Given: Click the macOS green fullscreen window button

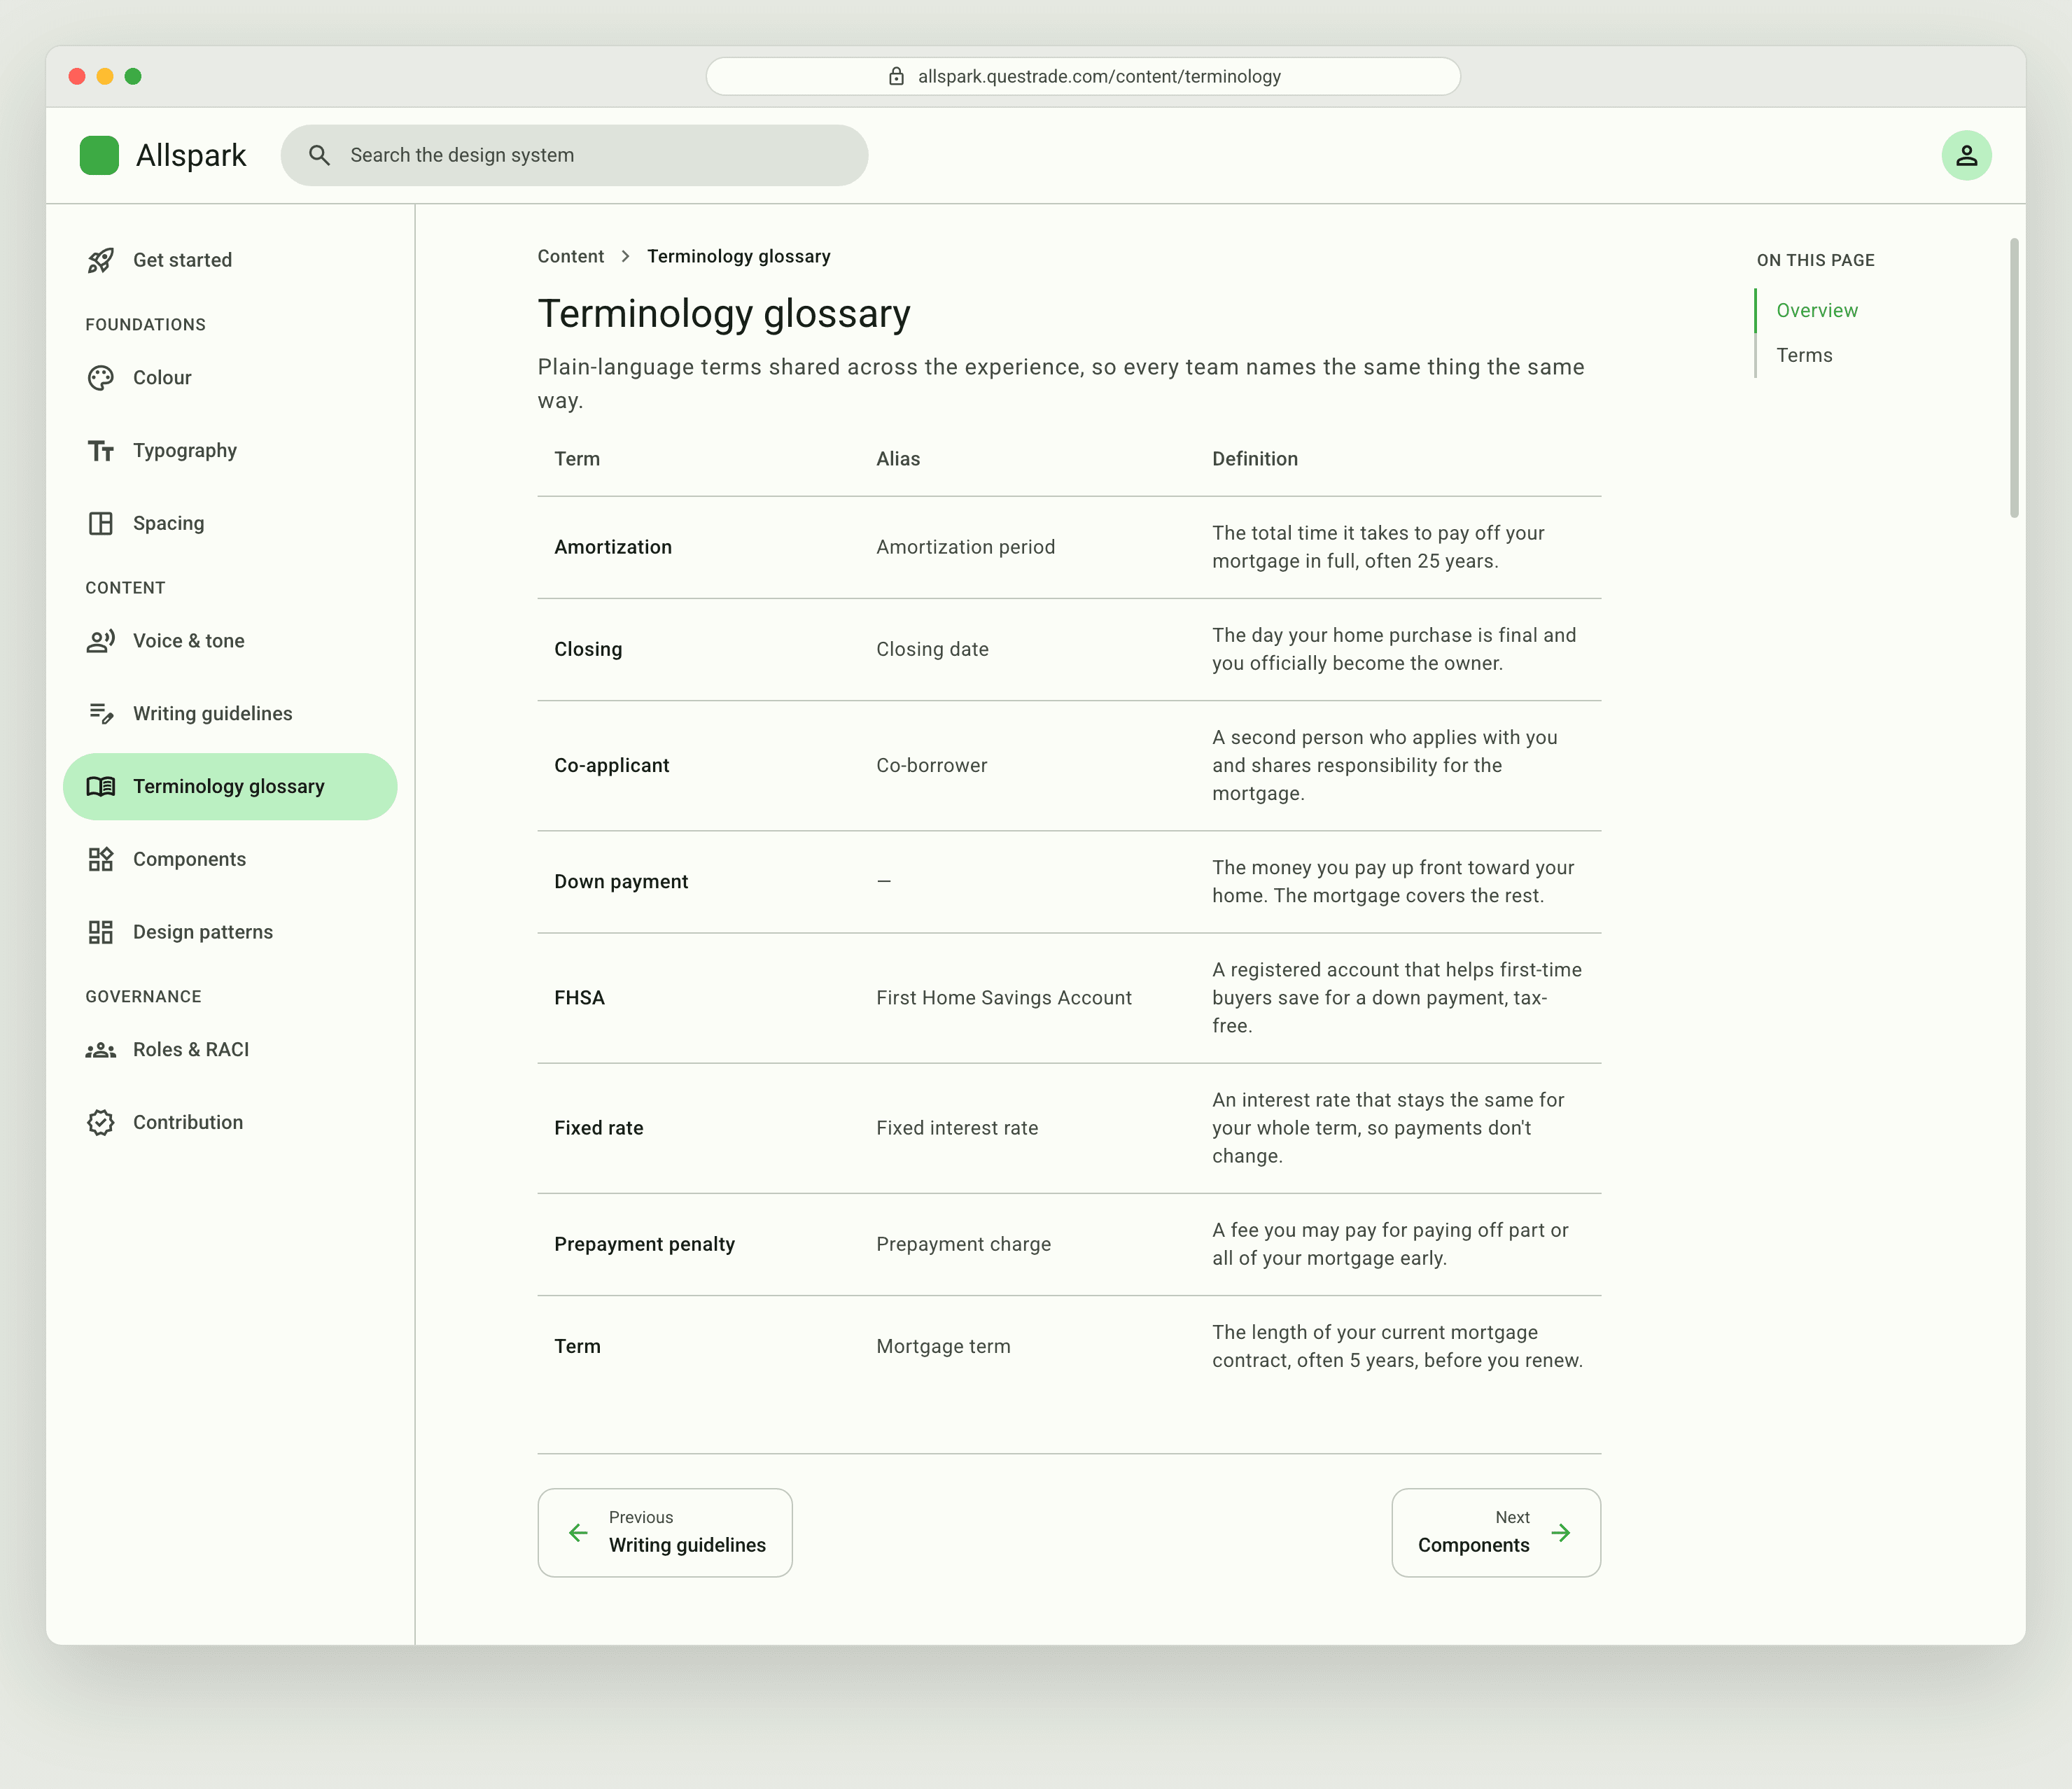Looking at the screenshot, I should [x=133, y=76].
